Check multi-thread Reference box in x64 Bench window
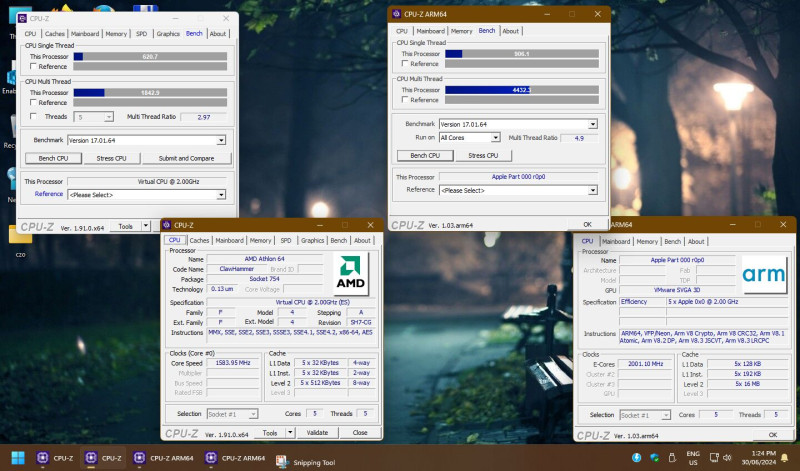800x471 pixels. 33,103
